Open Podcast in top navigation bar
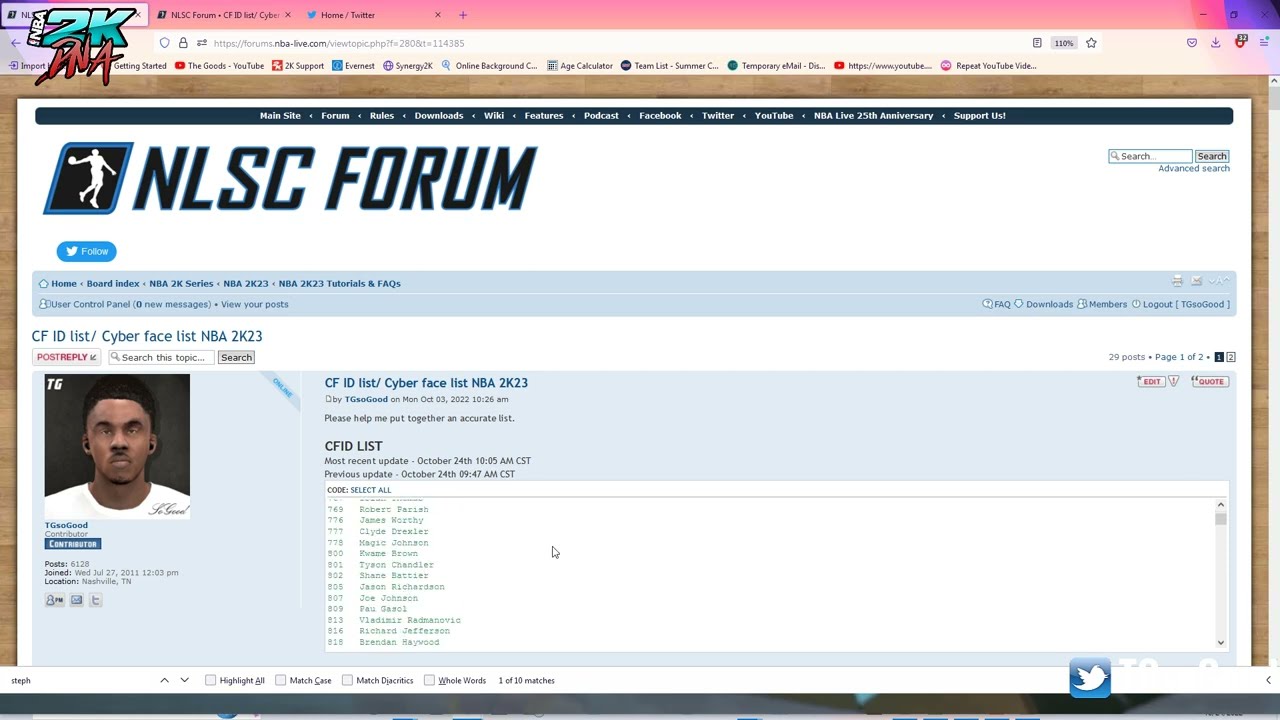The image size is (1280, 720). tap(601, 115)
